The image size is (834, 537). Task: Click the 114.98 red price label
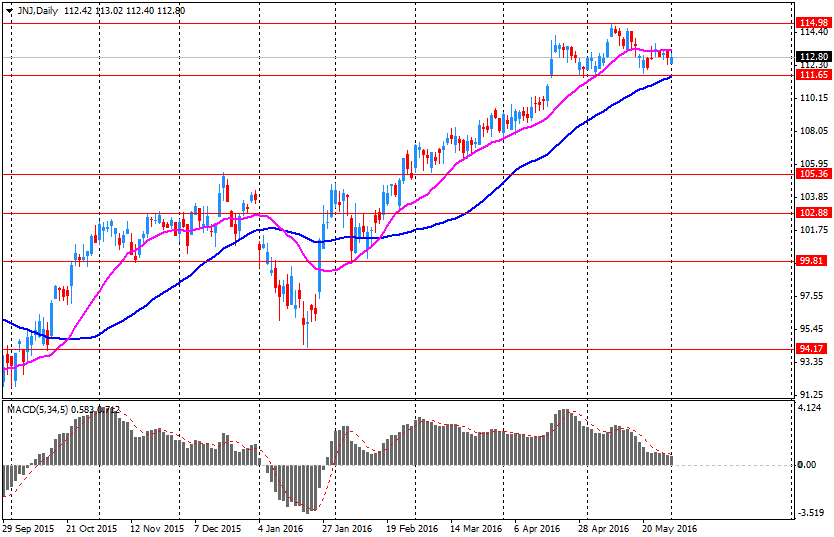coord(814,23)
